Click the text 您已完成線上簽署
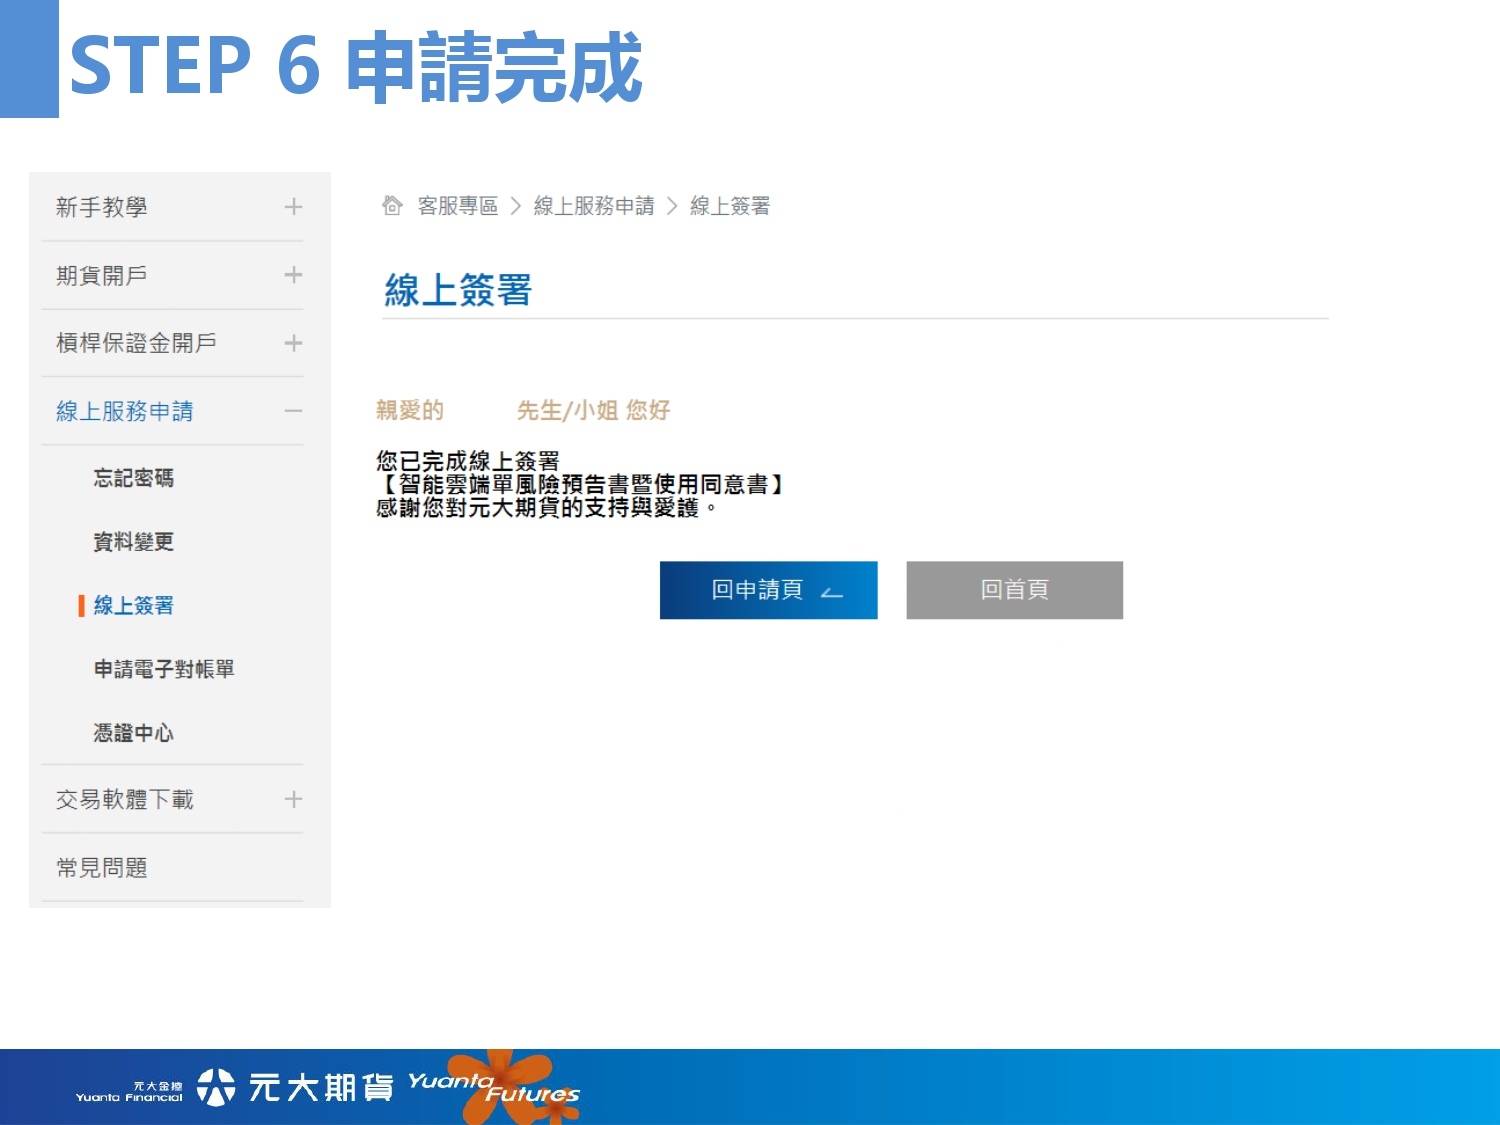Screen dimensions: 1500x1125 [x=468, y=461]
